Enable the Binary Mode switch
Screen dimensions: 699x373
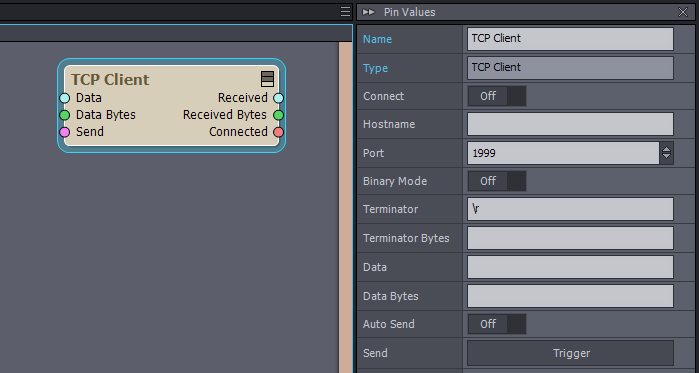497,181
